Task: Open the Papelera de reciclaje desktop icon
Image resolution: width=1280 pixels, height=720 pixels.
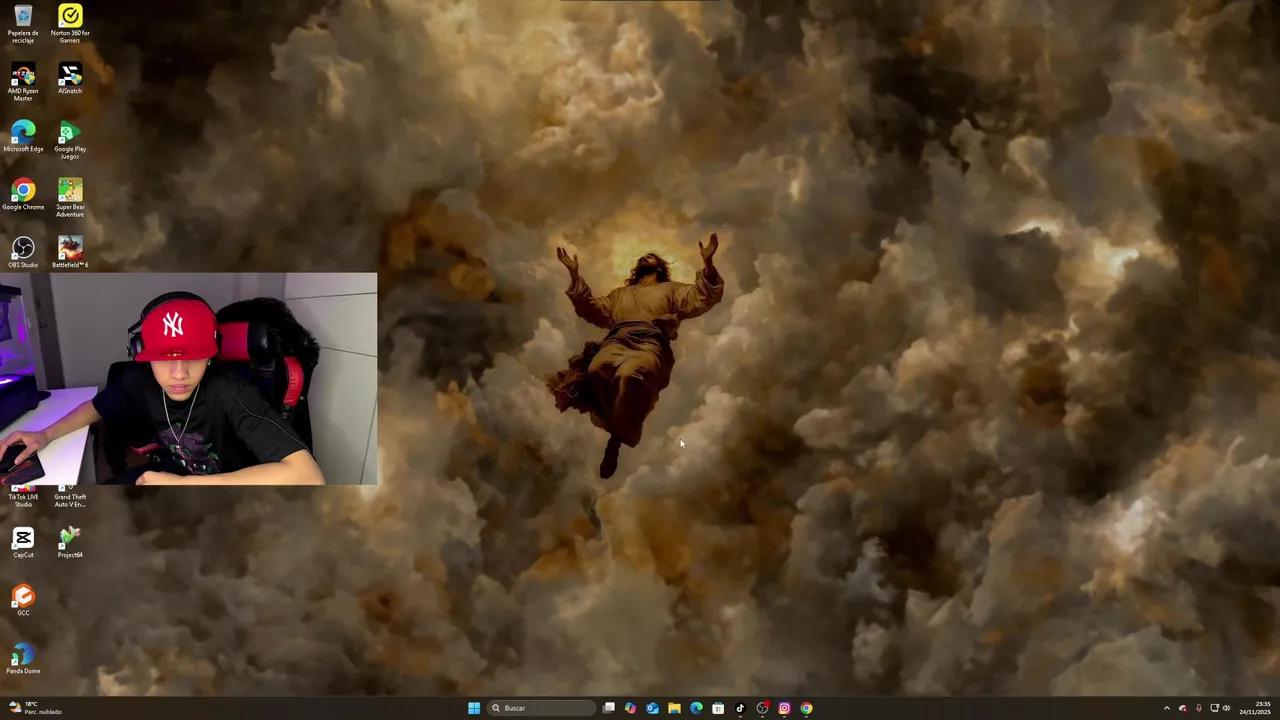Action: coord(23,24)
